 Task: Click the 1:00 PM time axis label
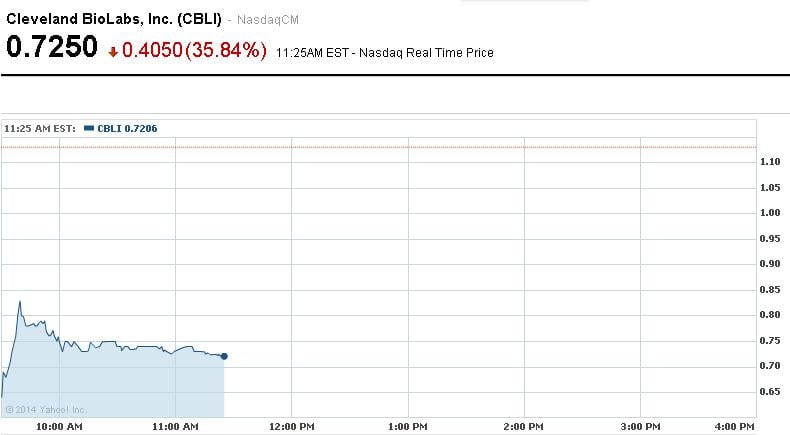tap(407, 427)
